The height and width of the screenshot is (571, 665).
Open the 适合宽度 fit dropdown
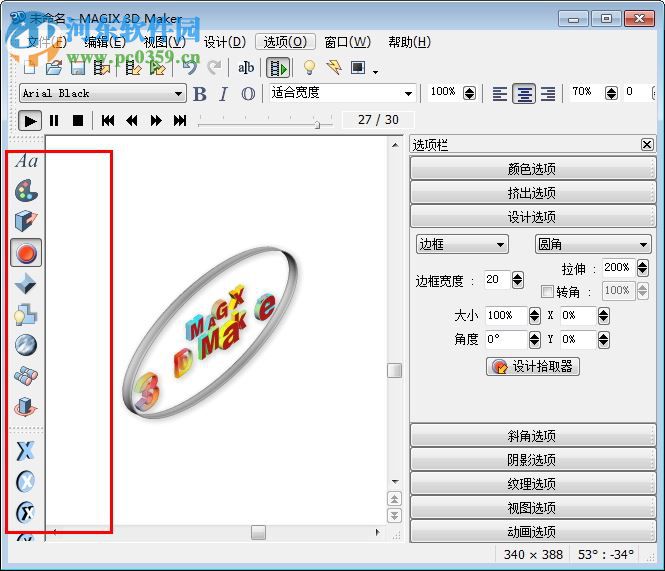[x=343, y=93]
